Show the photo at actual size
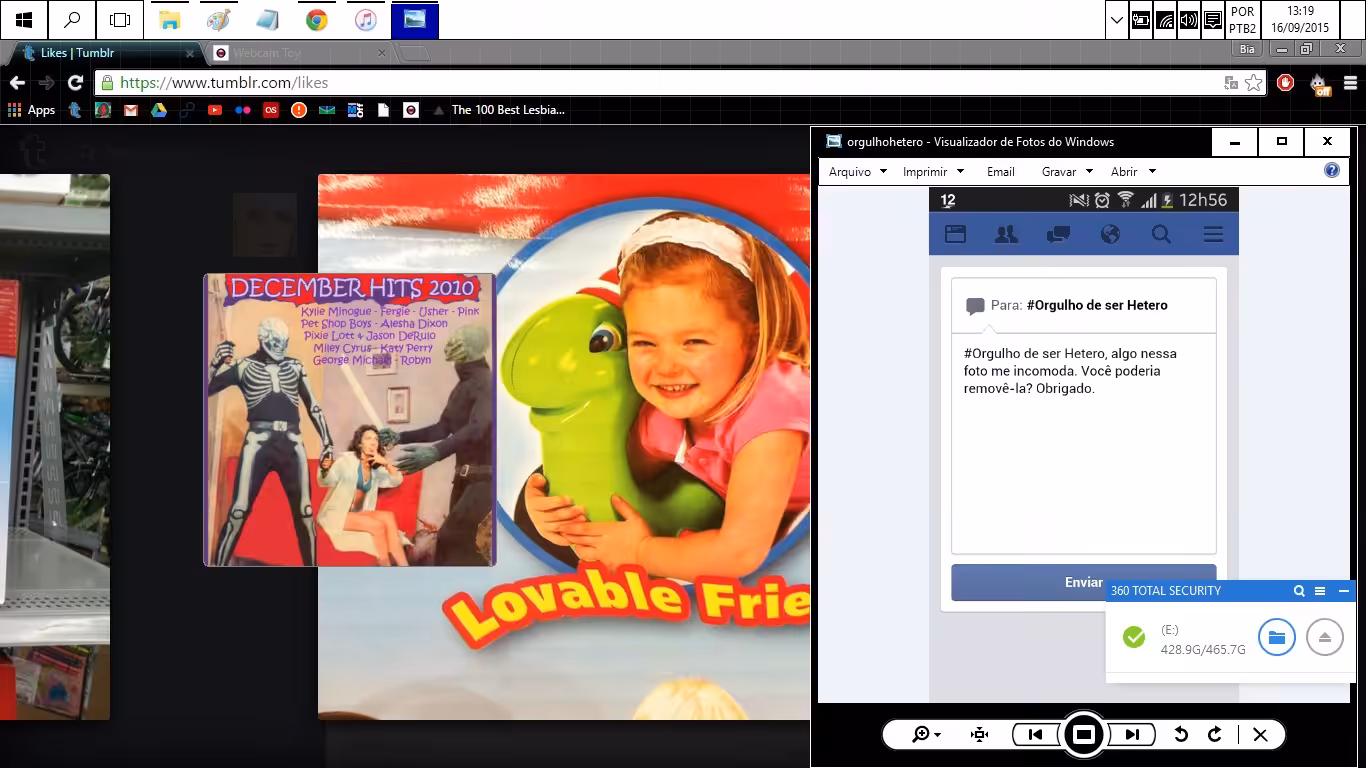The height and width of the screenshot is (768, 1366). [979, 735]
